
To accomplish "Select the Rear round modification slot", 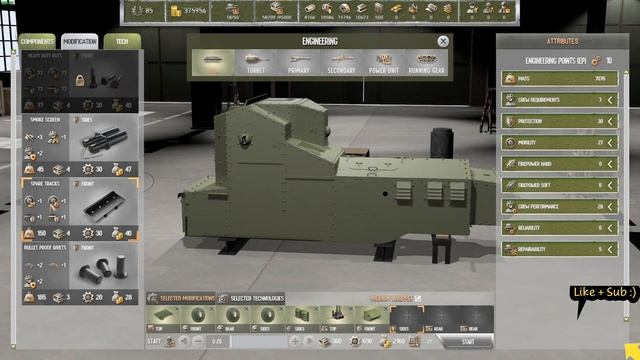I will pos(233,319).
